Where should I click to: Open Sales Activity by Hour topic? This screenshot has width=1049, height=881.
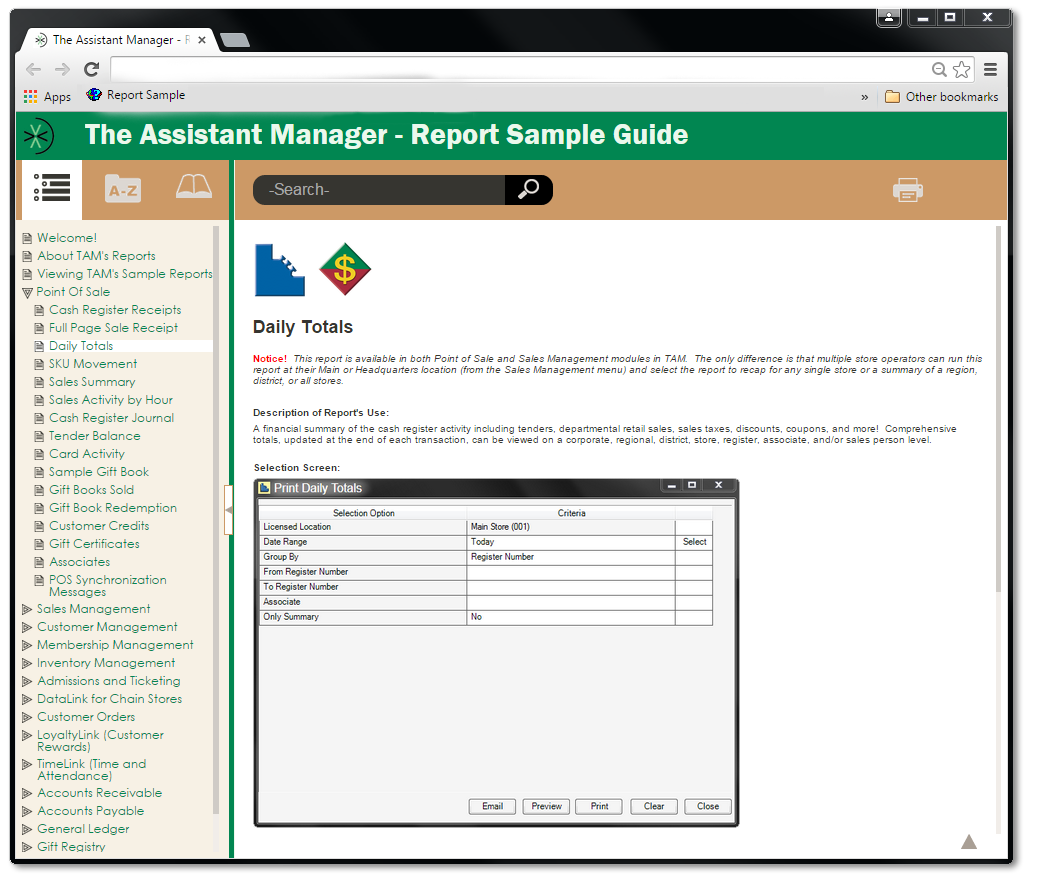click(110, 401)
